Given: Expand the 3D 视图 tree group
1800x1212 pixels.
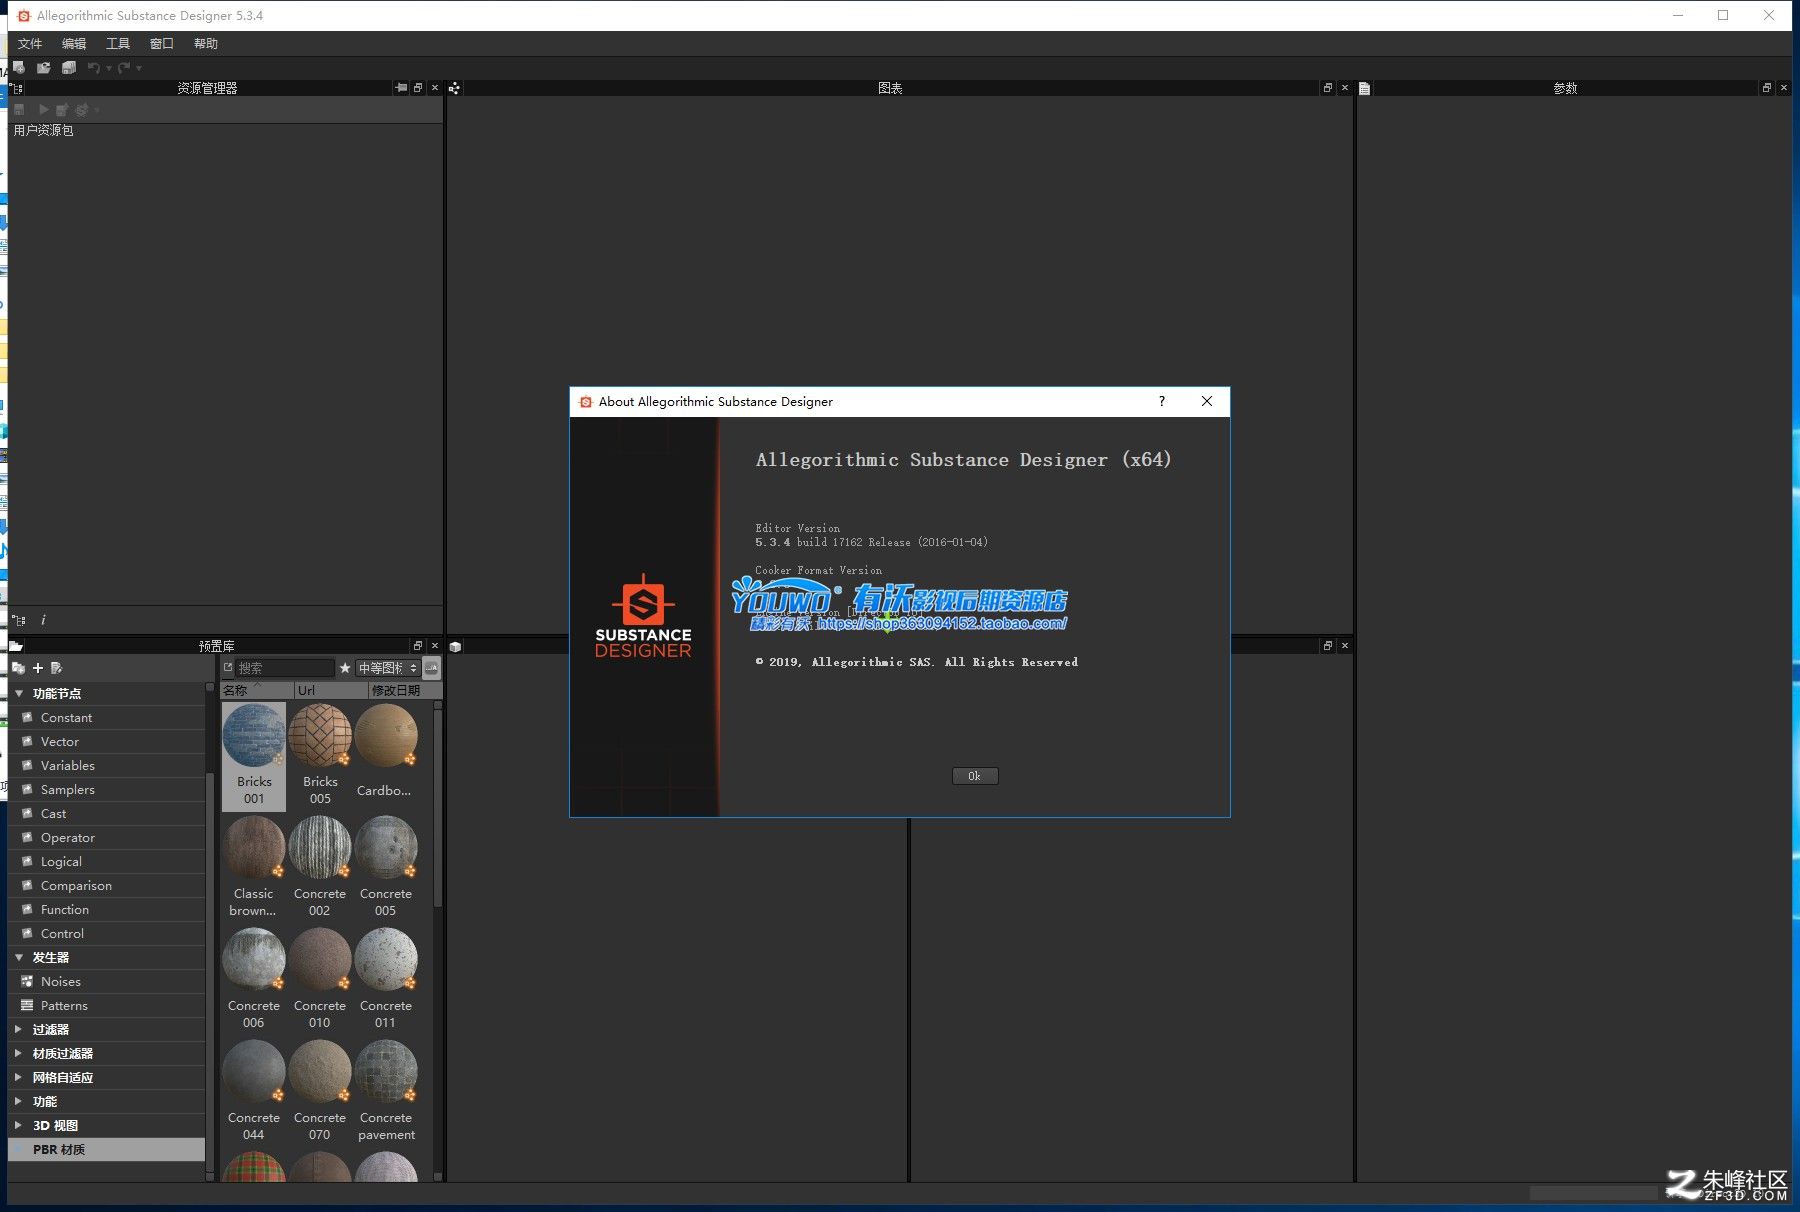Looking at the screenshot, I should pos(19,1125).
